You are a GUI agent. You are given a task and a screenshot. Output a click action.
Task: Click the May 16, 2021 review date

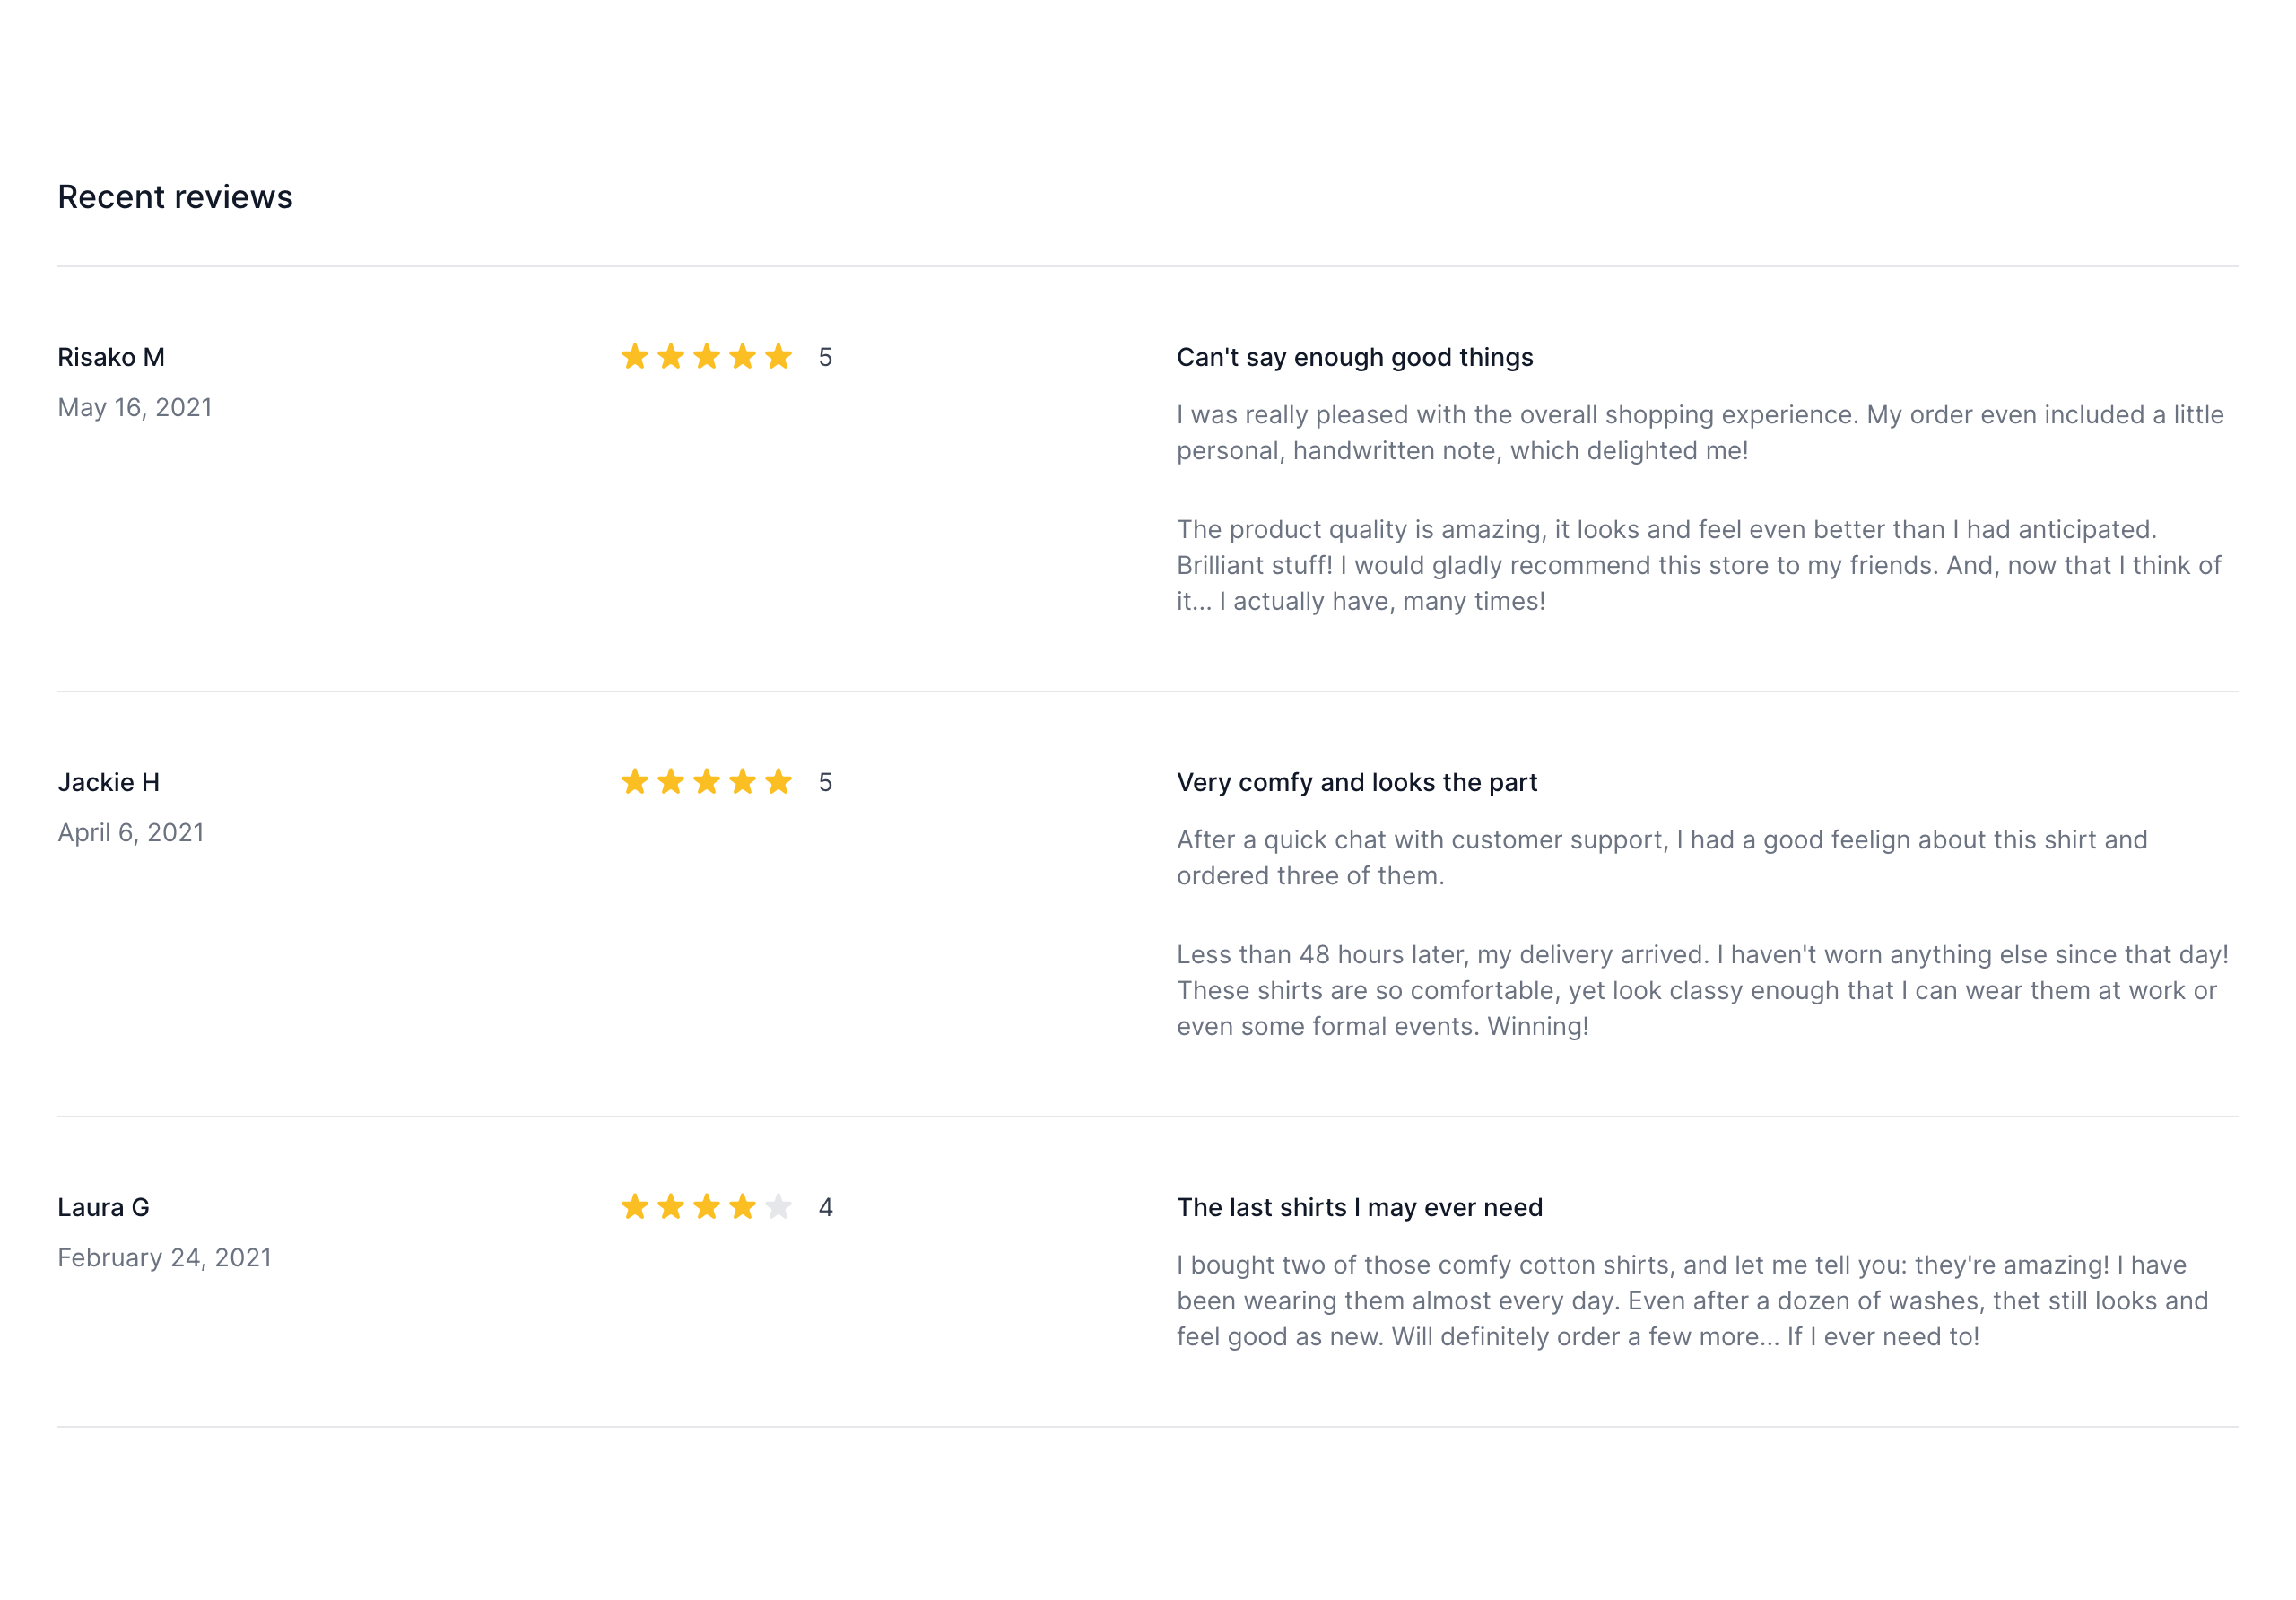coord(135,408)
